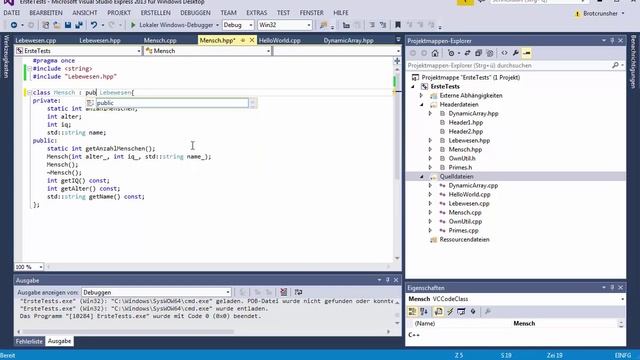Close the Mensch.hpp tab with X
Screen dimensions: 640x360
click(x=252, y=40)
